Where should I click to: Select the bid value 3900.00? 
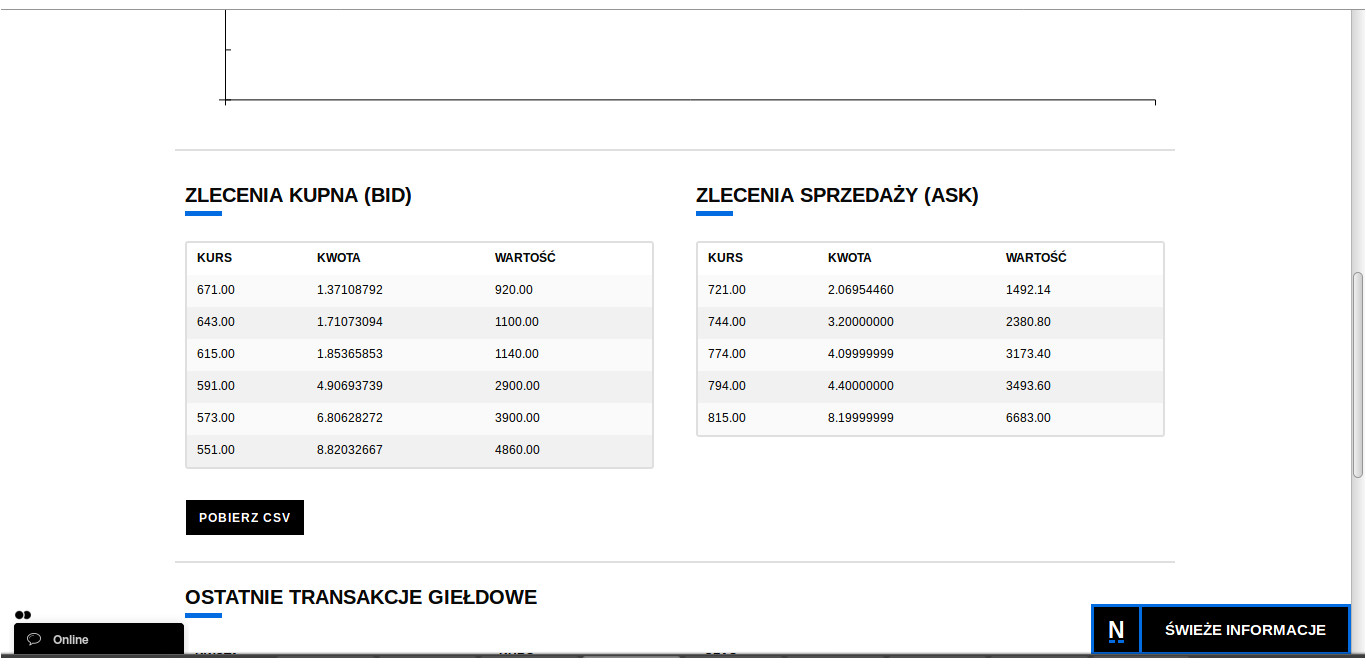click(517, 418)
